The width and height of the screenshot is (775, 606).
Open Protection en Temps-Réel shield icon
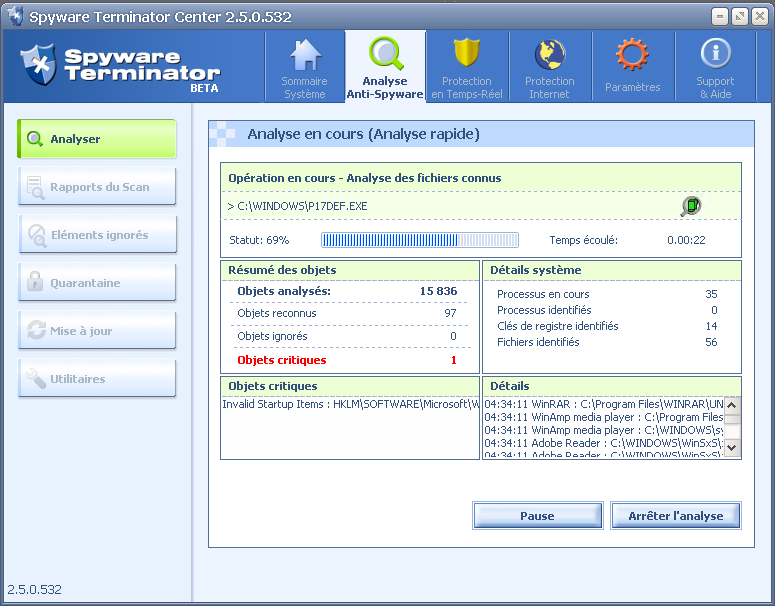tap(467, 52)
